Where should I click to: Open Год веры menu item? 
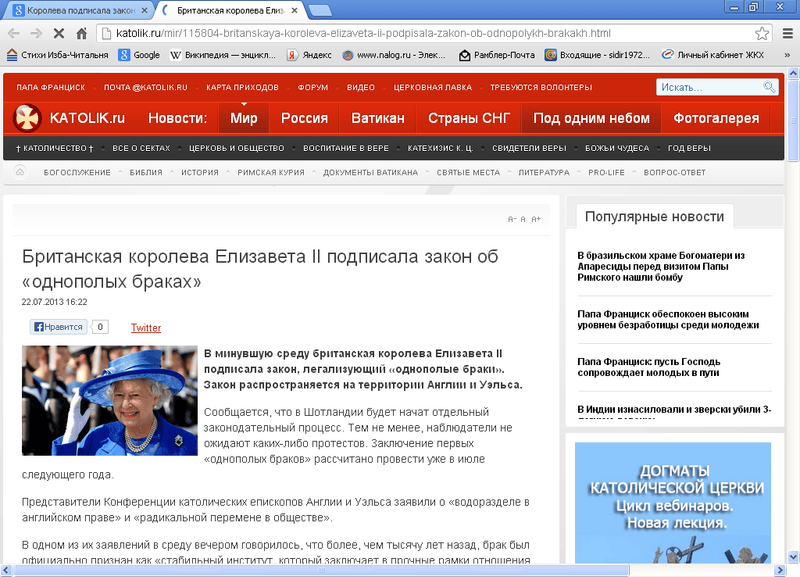(689, 148)
